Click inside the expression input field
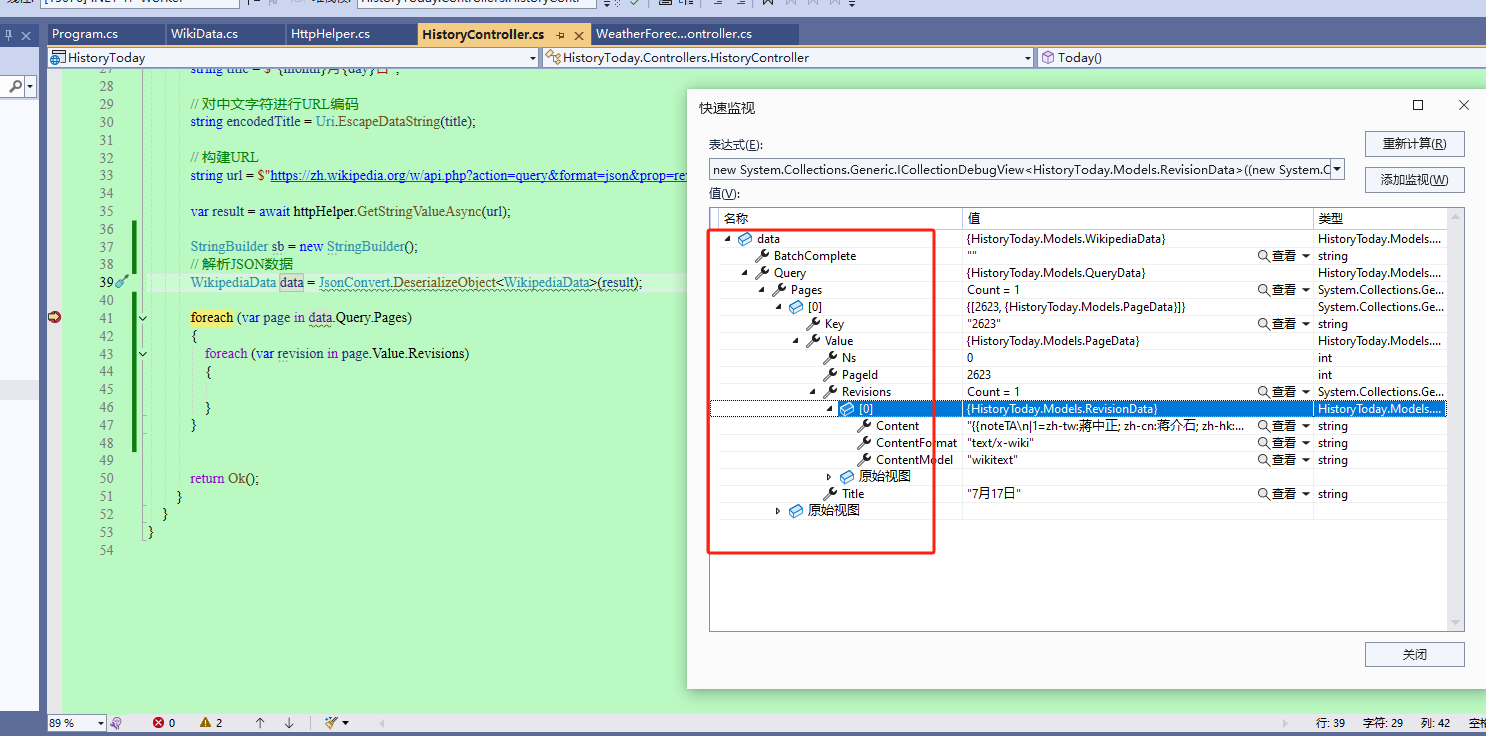This screenshot has height=736, width=1486. pyautogui.click(x=1020, y=170)
